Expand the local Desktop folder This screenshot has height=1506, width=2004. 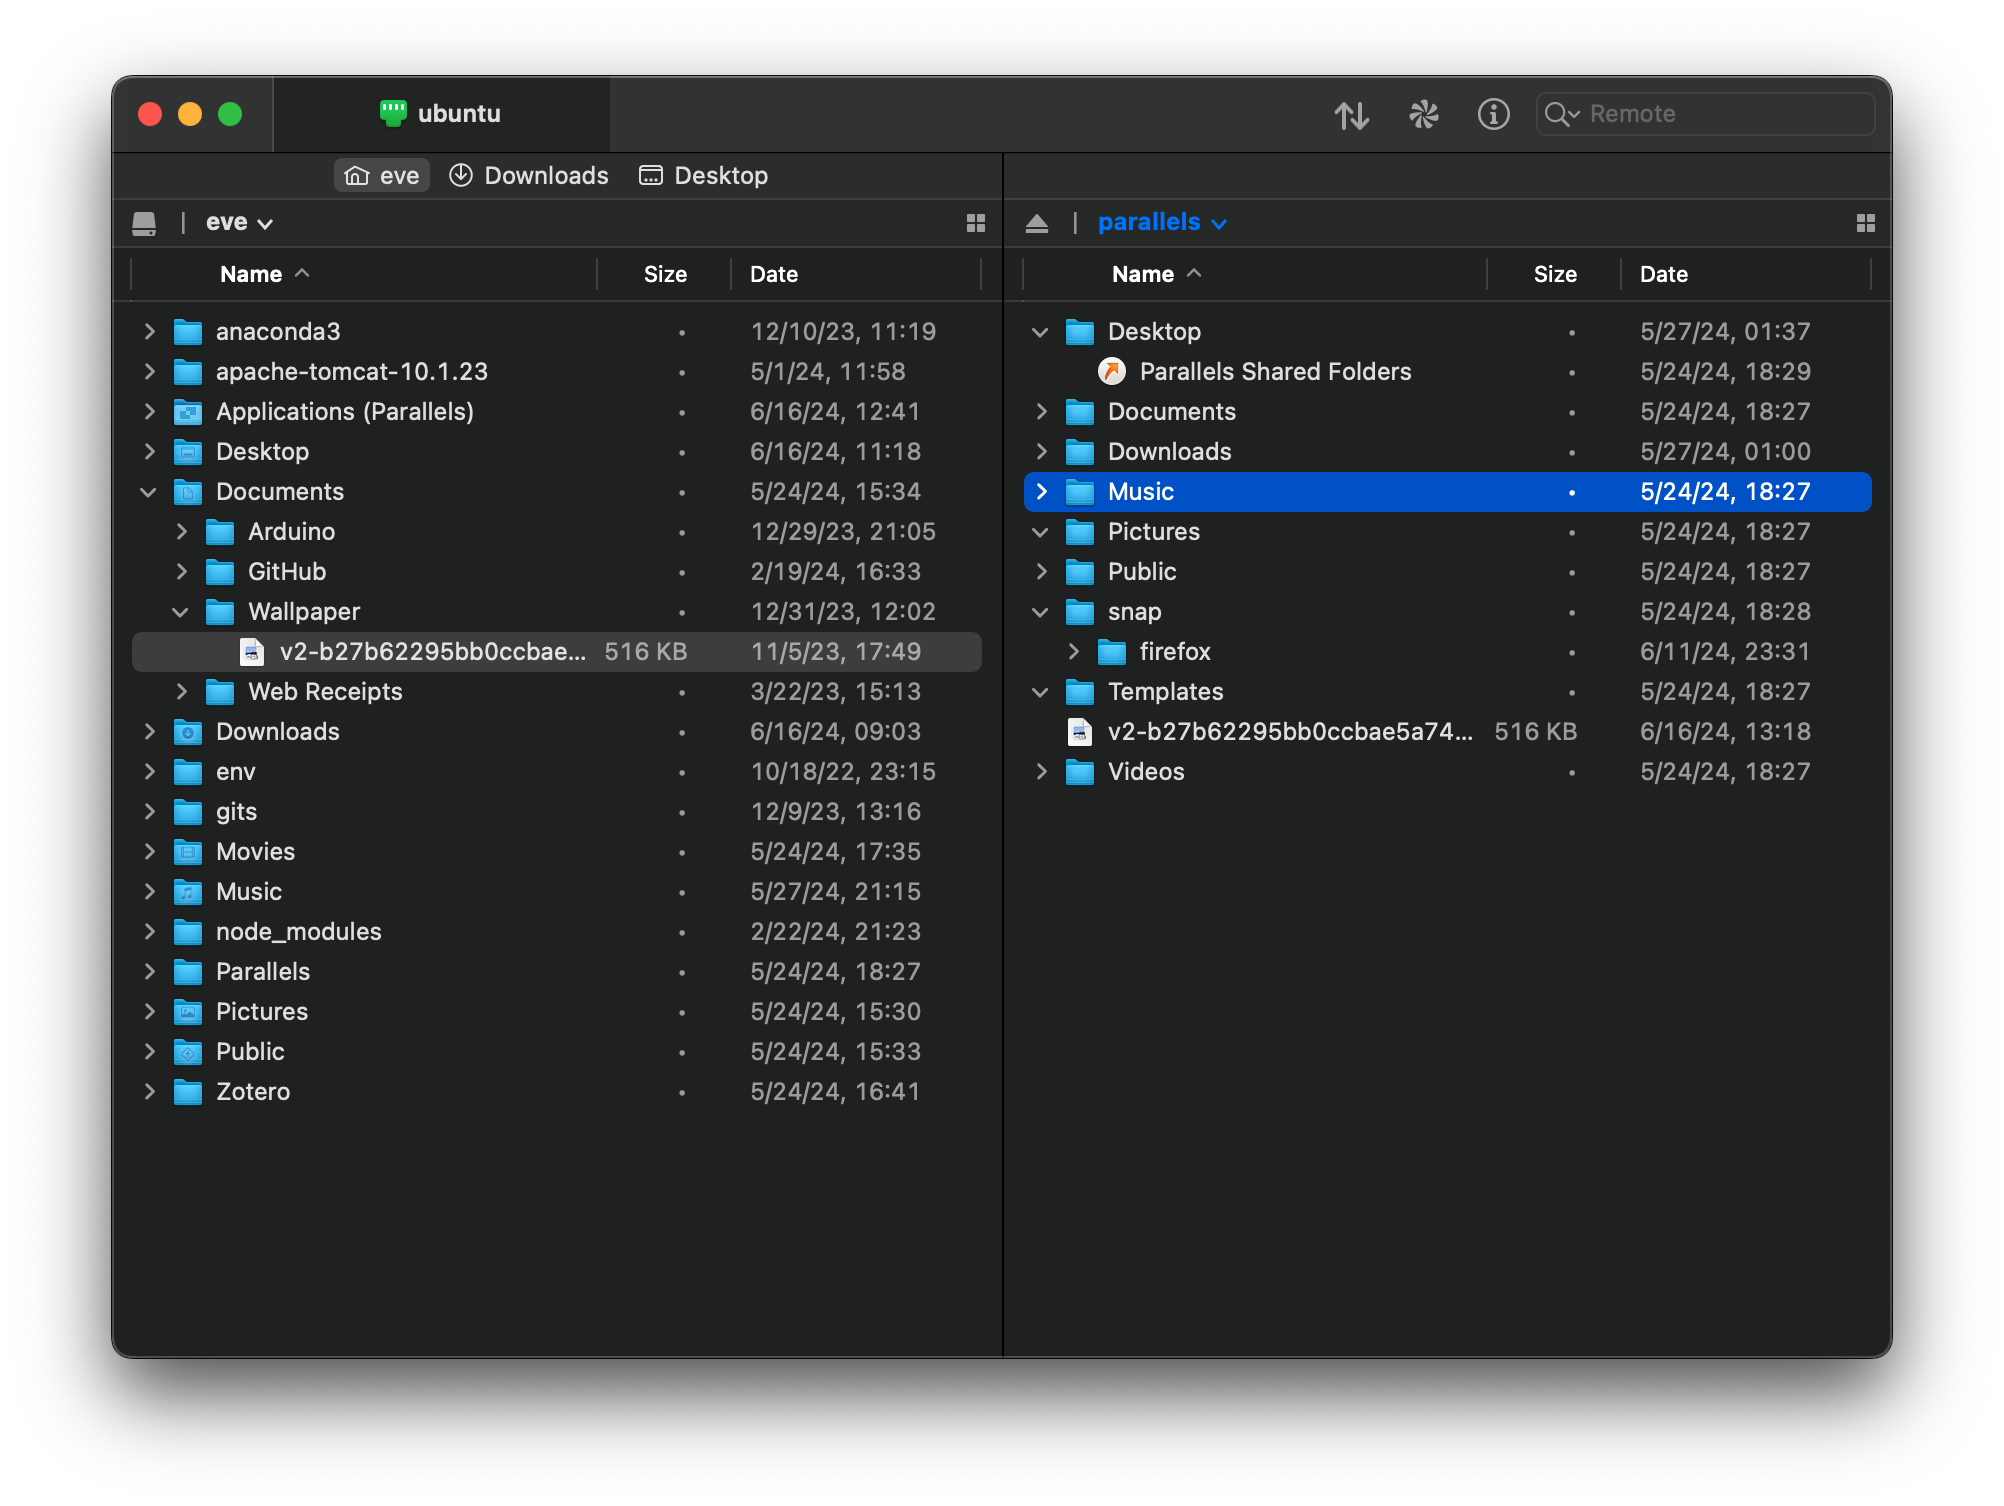(149, 452)
